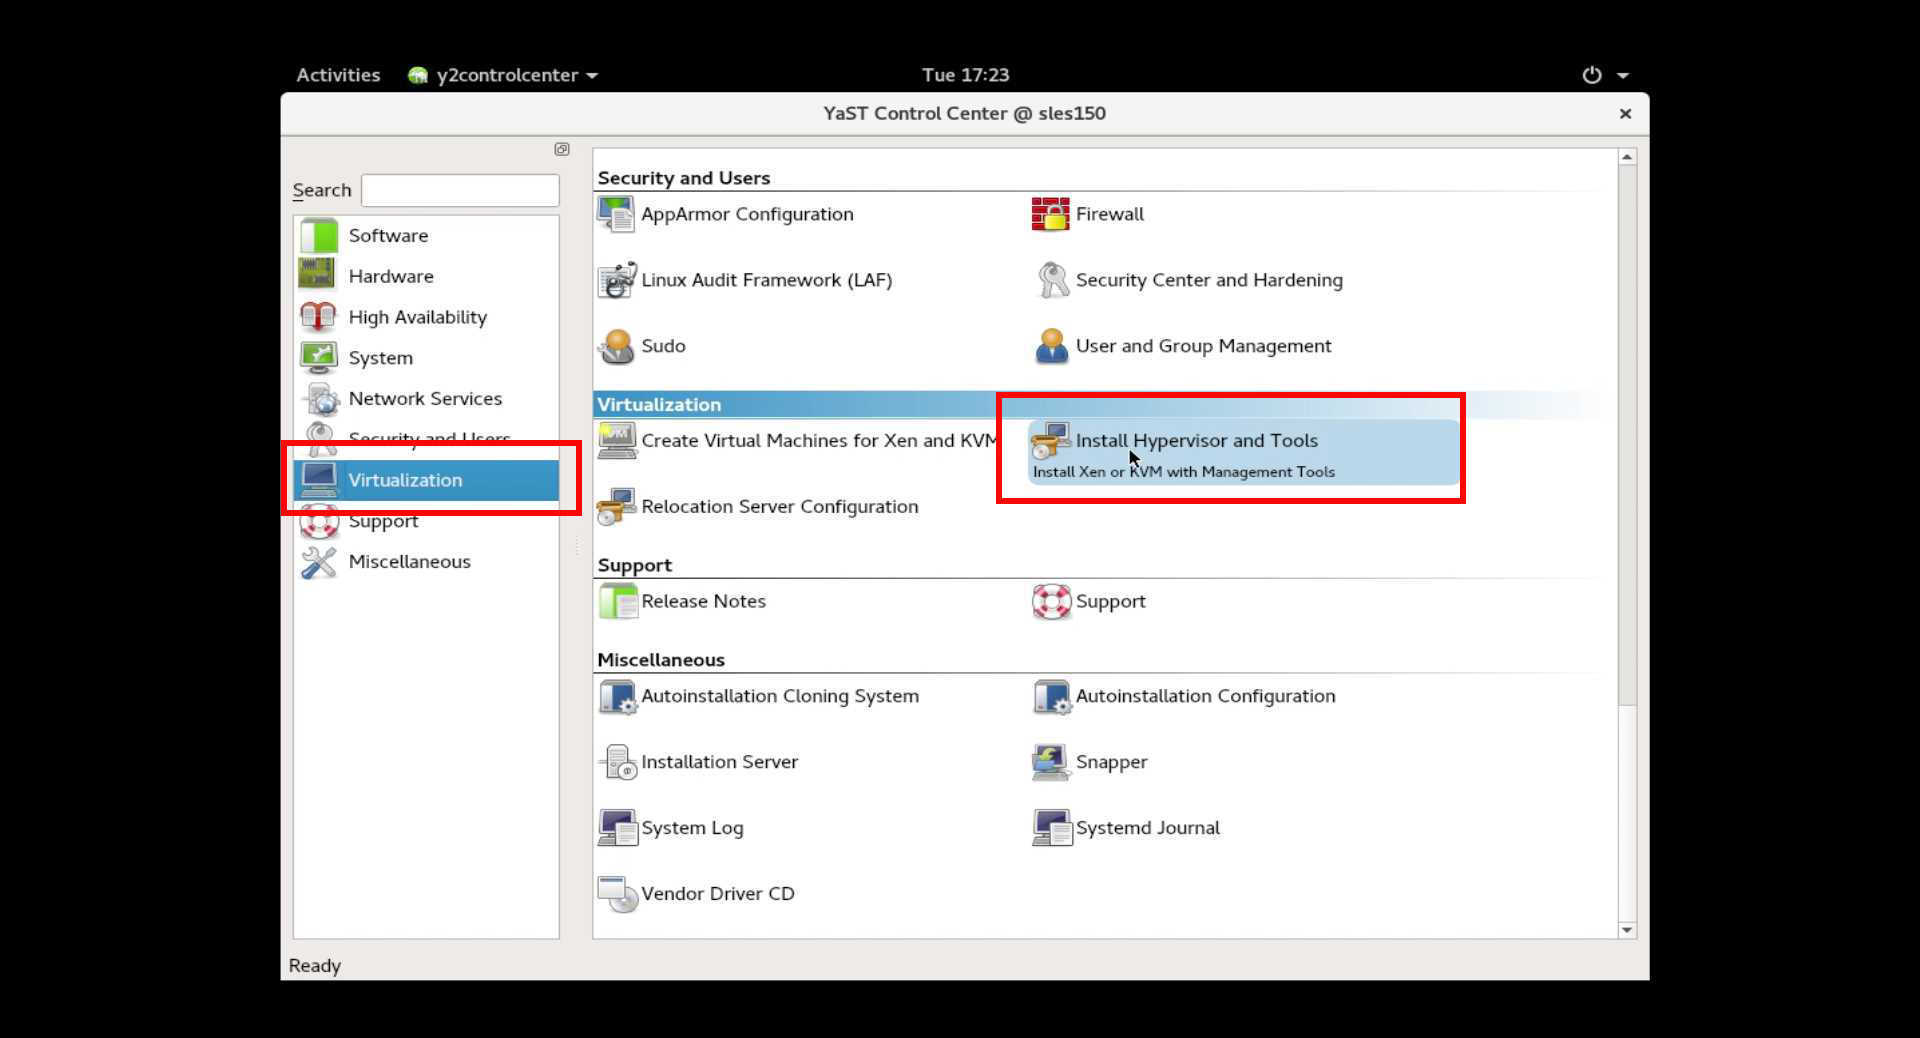The width and height of the screenshot is (1920, 1038).
Task: Select the Miscellaneous tools icon in the sidebar
Action: (x=318, y=562)
